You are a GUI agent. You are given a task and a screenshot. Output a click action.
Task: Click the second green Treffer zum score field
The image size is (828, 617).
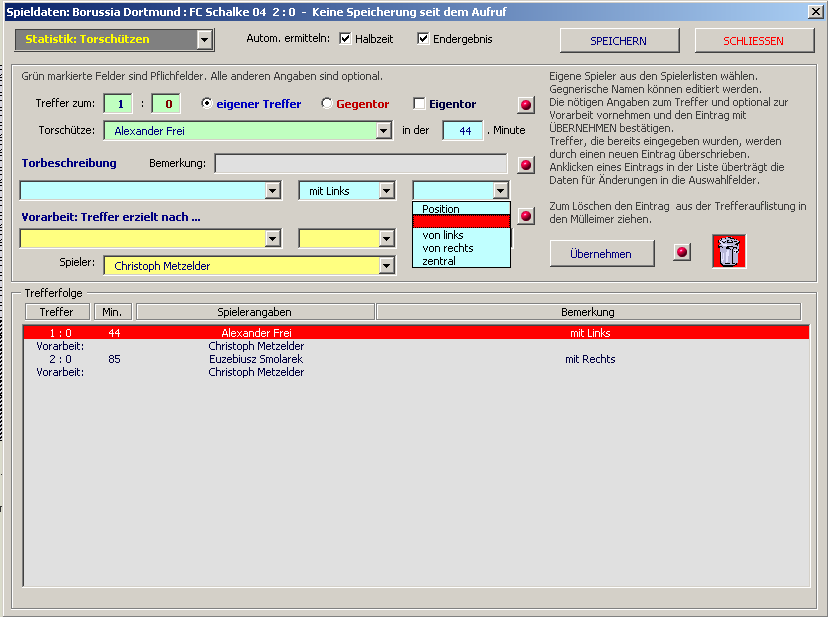point(166,104)
